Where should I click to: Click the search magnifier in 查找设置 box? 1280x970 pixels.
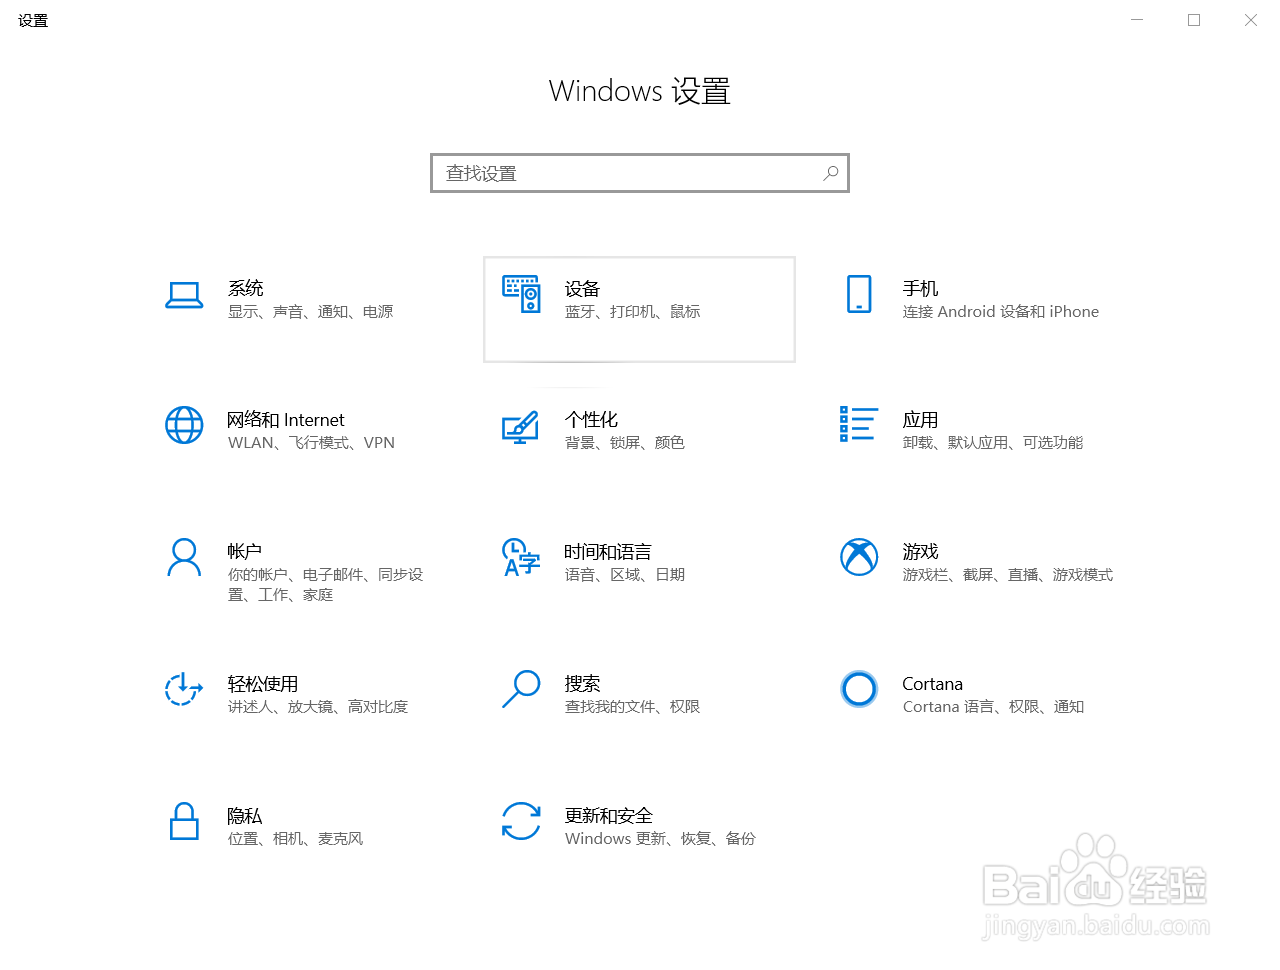point(830,173)
